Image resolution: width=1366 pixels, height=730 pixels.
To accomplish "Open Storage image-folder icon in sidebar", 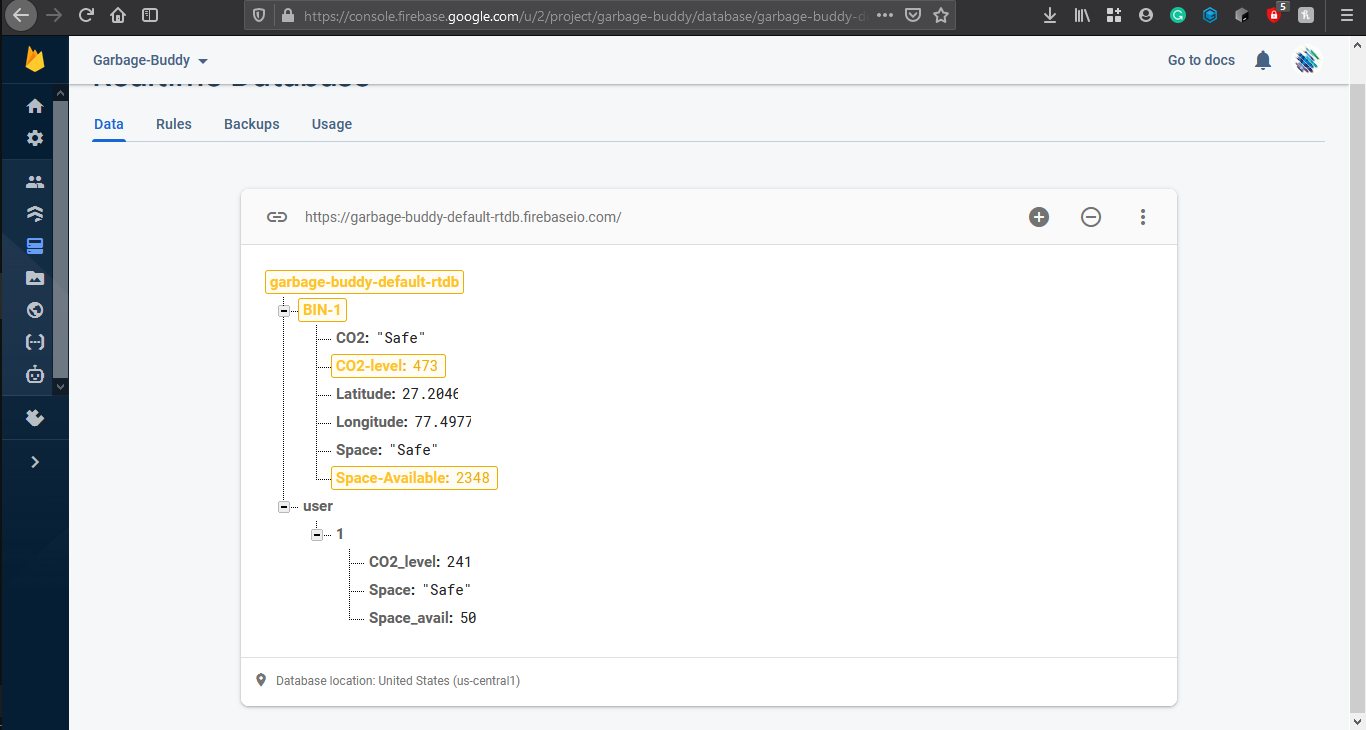I will coord(35,278).
